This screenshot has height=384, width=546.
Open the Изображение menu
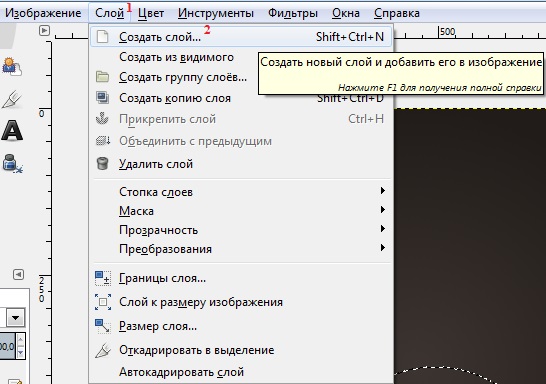pyautogui.click(x=43, y=13)
